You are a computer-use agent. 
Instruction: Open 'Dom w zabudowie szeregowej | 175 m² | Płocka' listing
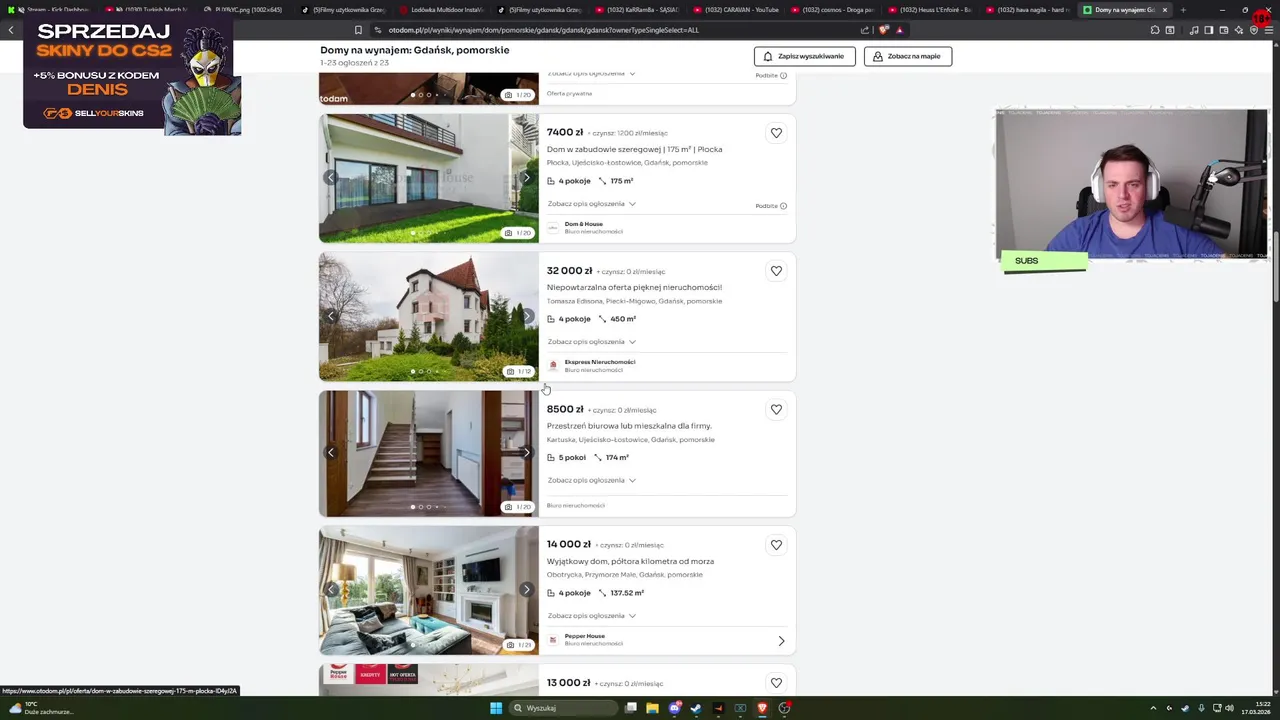point(634,150)
